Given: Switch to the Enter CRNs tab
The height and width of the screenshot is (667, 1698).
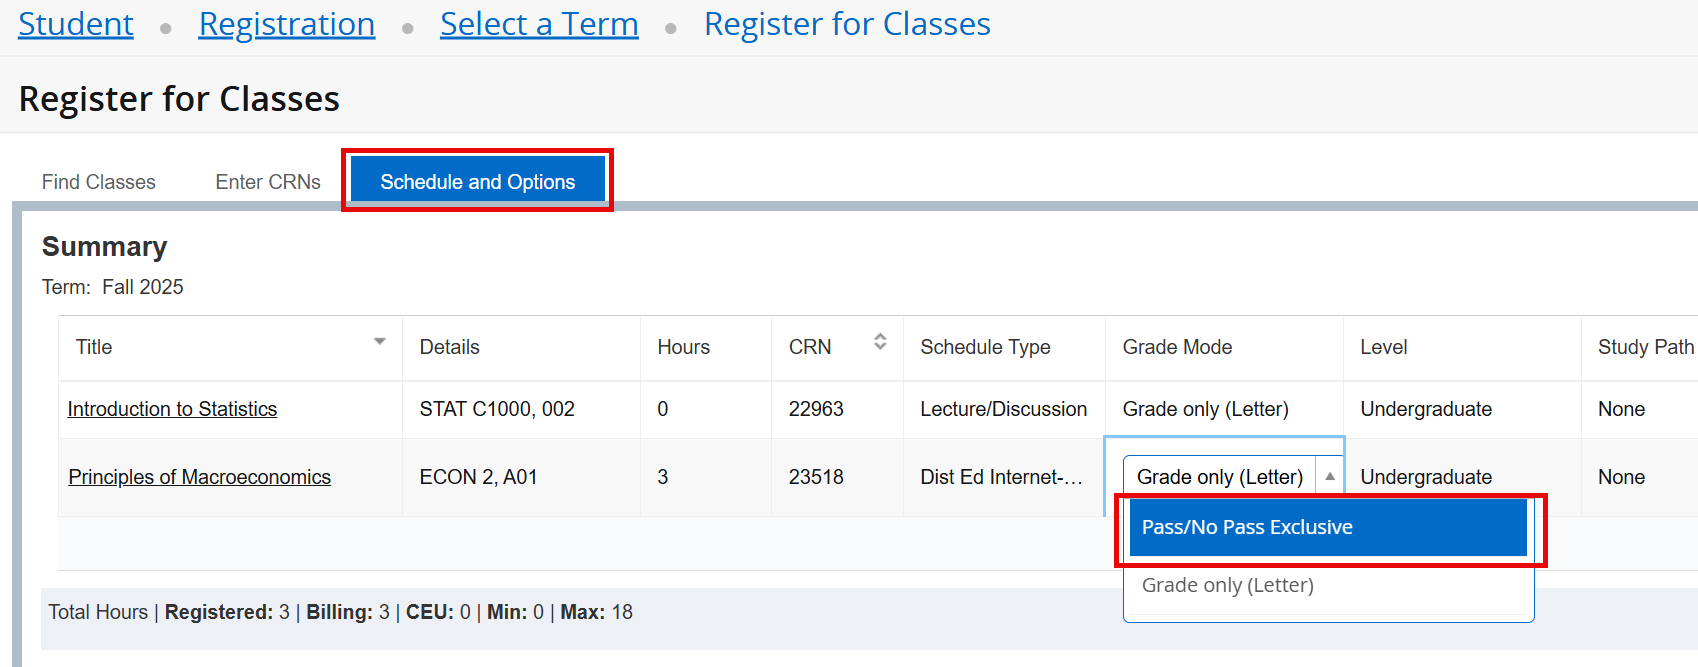Looking at the screenshot, I should pyautogui.click(x=268, y=182).
